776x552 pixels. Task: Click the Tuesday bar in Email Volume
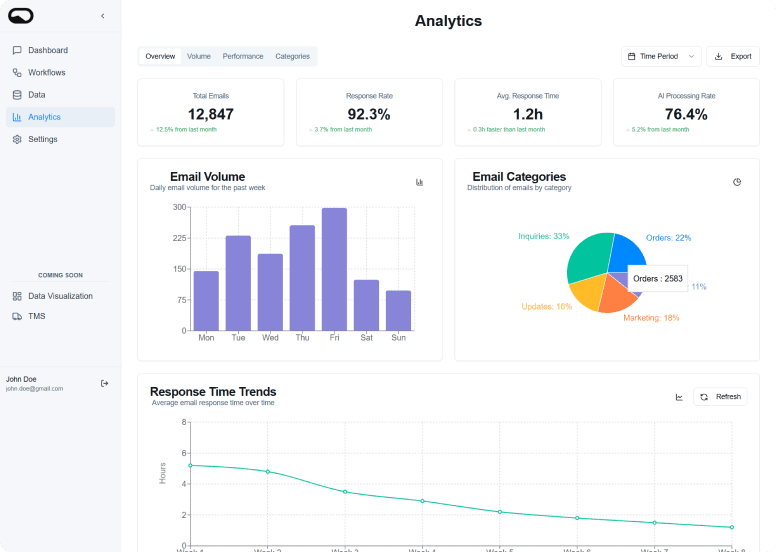(238, 283)
